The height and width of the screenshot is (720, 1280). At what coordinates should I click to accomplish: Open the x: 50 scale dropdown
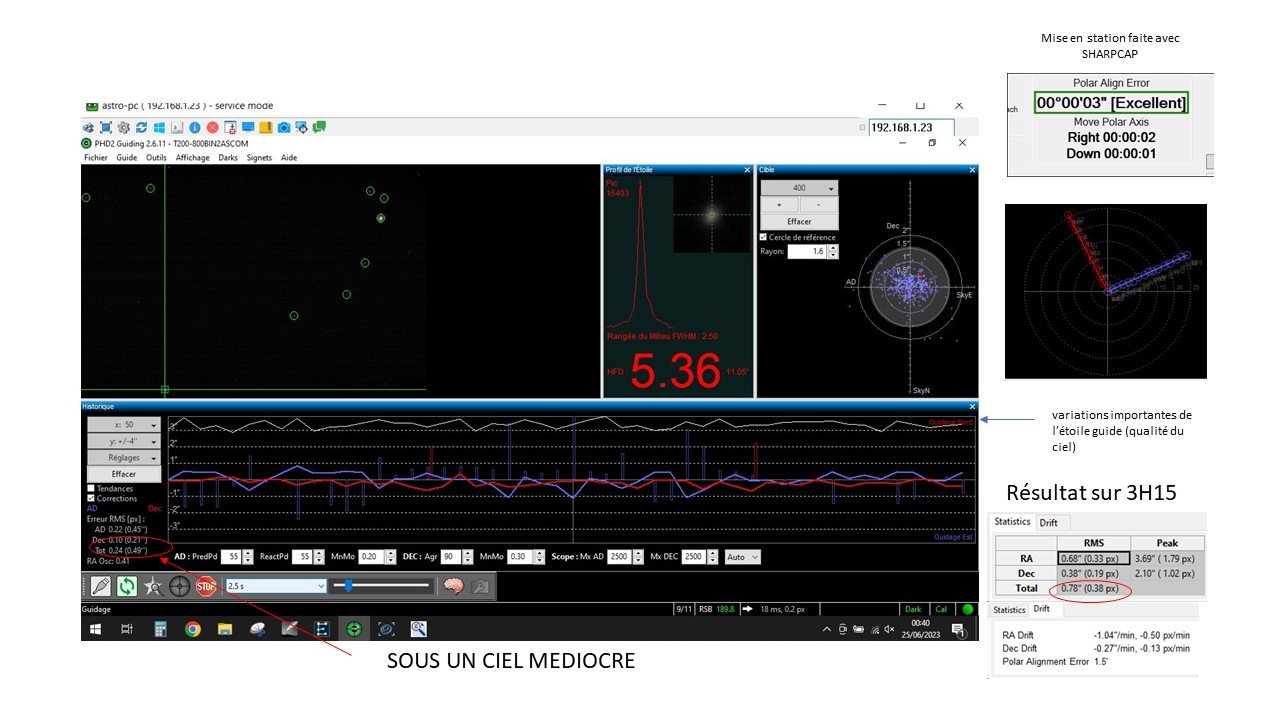click(x=124, y=425)
